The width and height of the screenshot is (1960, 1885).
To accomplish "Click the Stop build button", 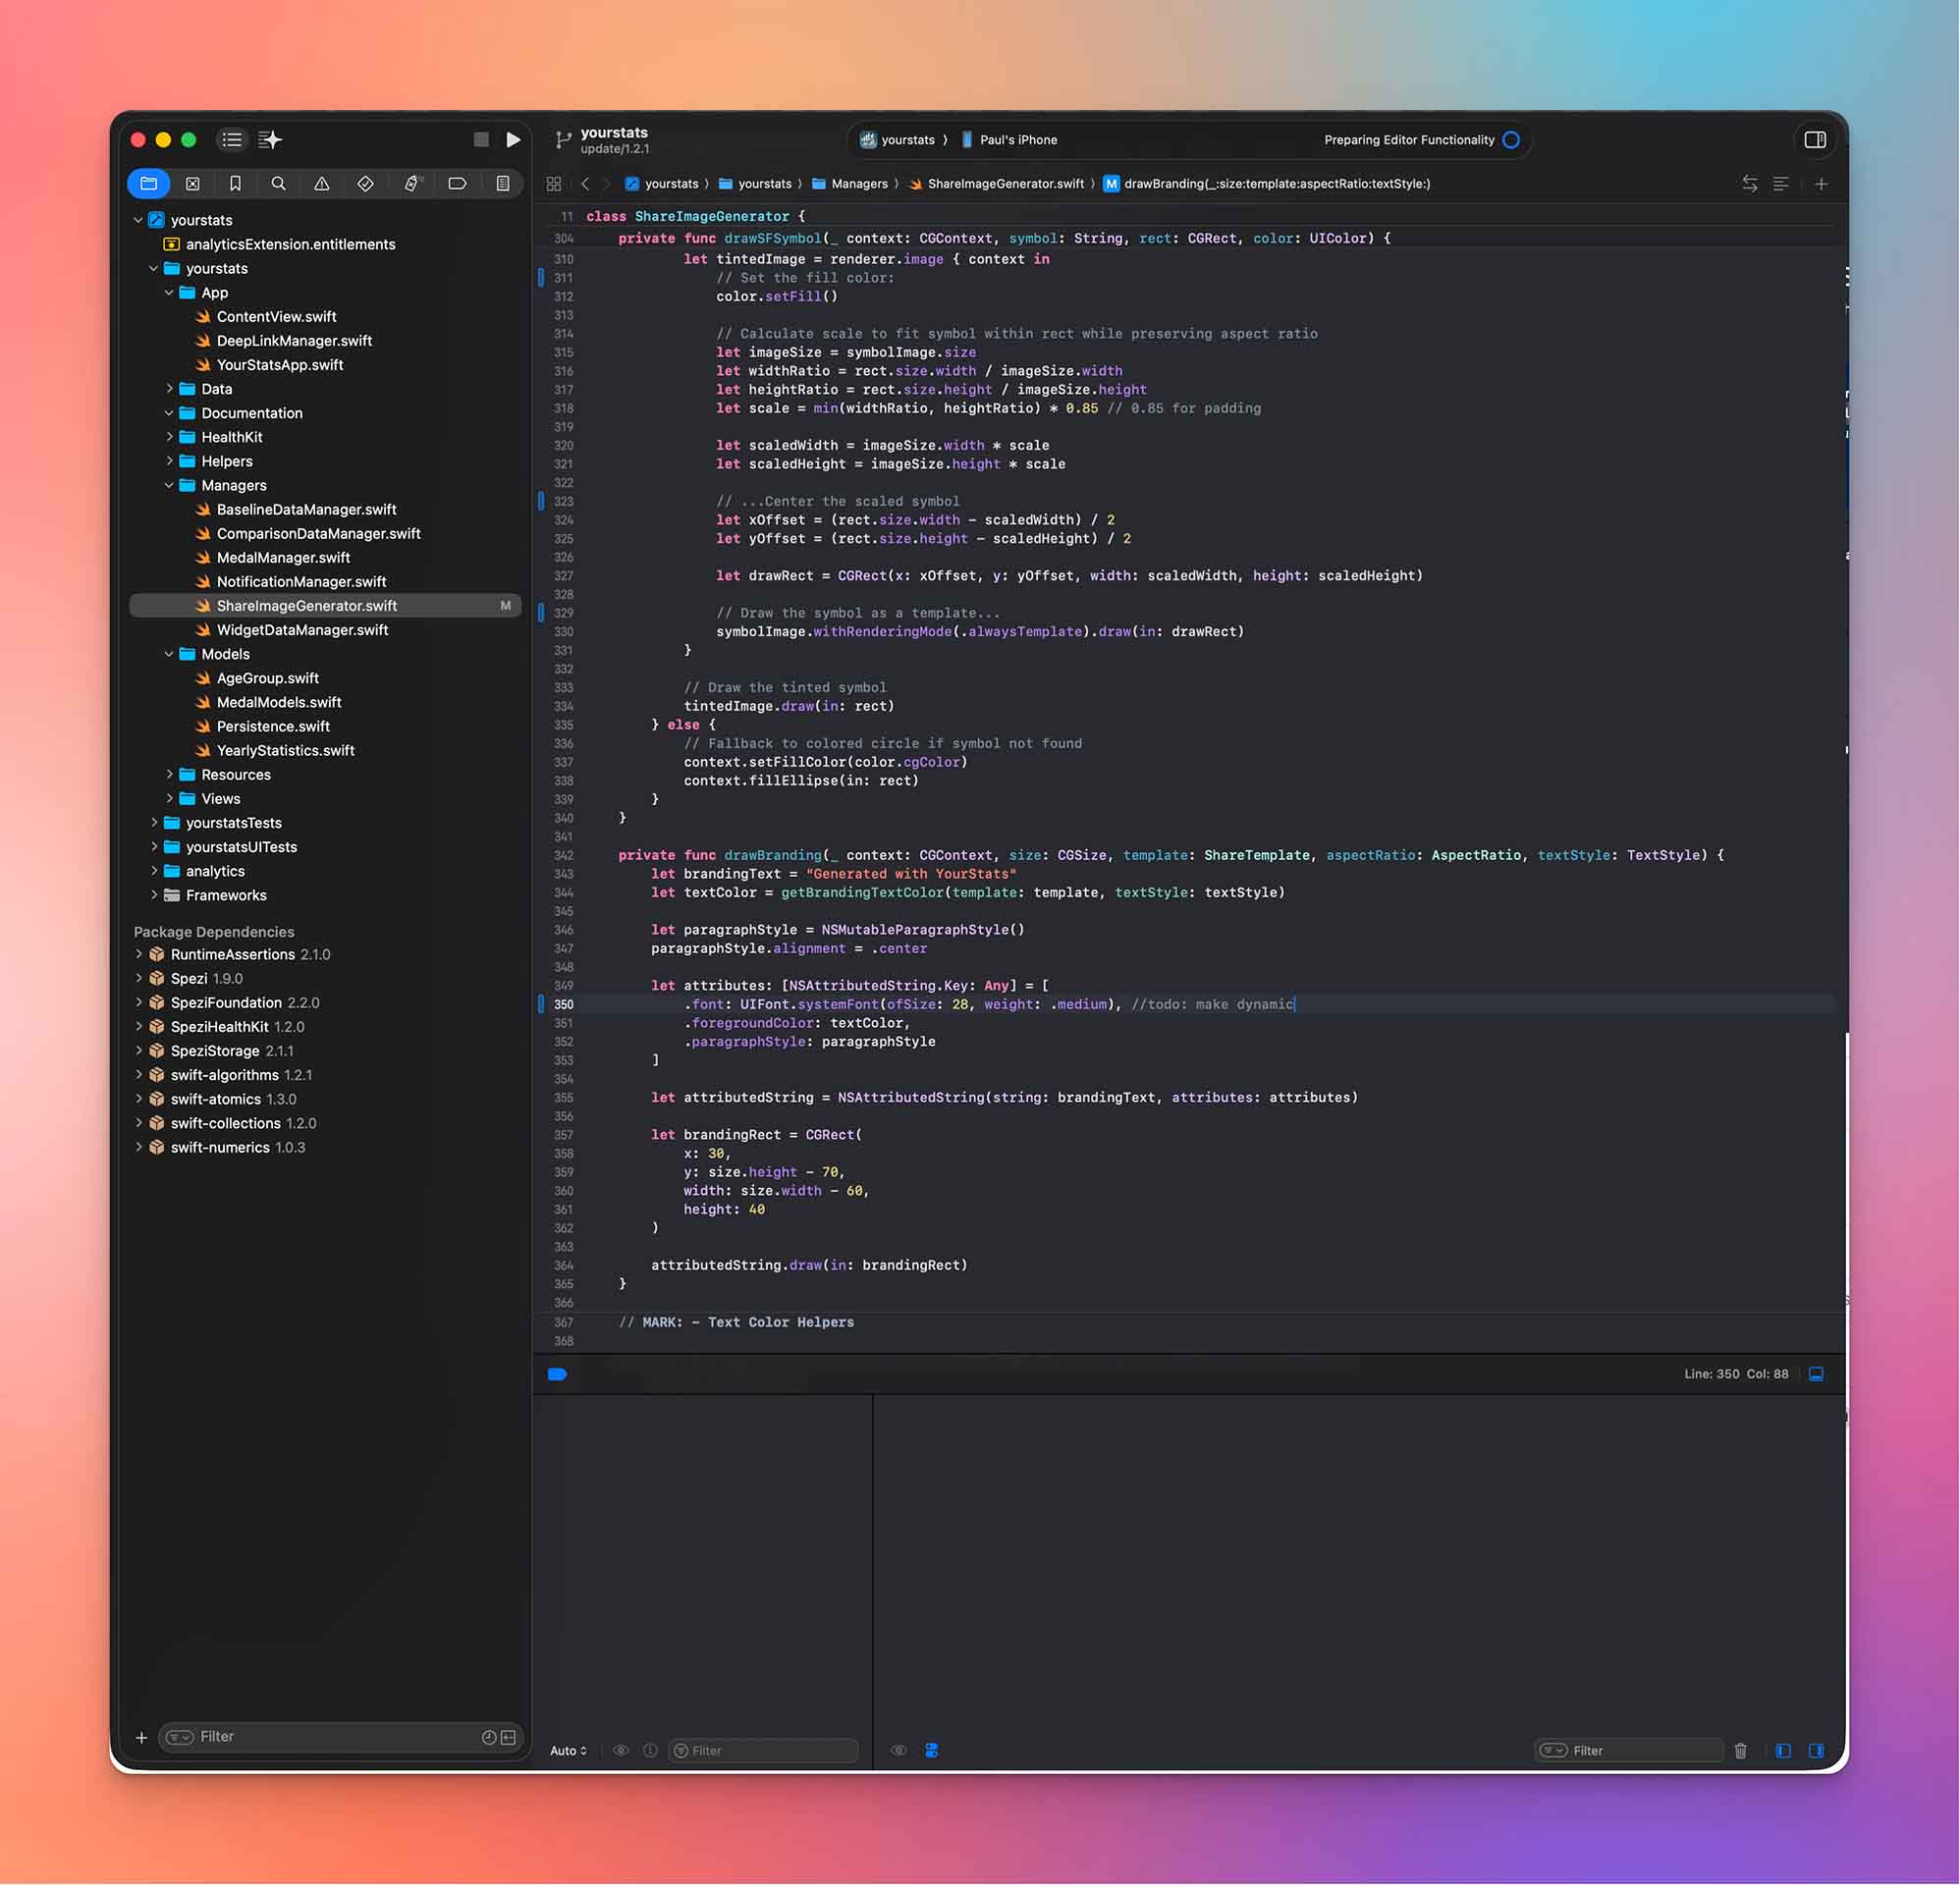I will [x=481, y=140].
